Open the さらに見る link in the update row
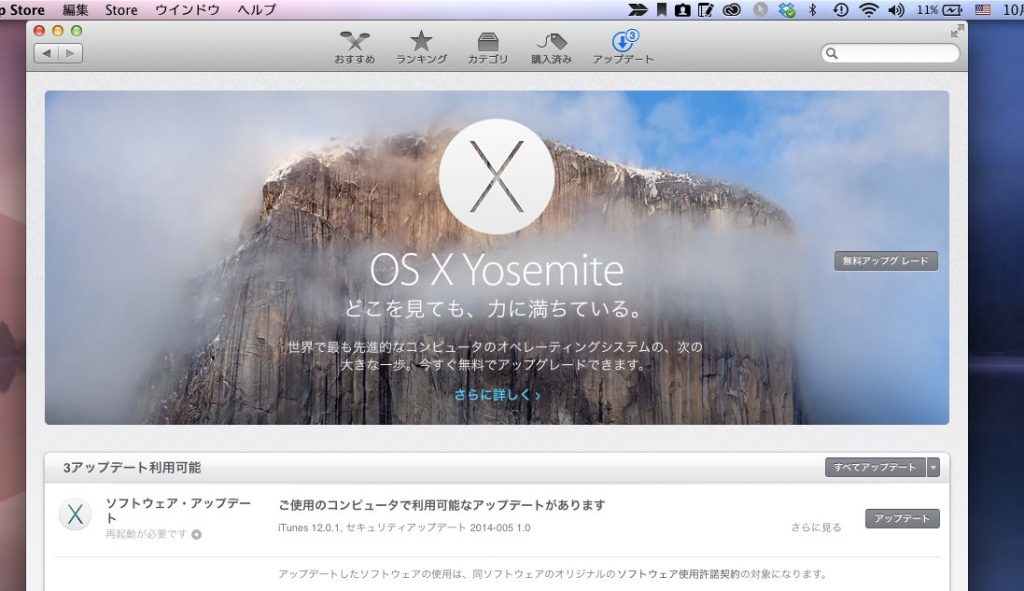1024x591 pixels. (816, 527)
